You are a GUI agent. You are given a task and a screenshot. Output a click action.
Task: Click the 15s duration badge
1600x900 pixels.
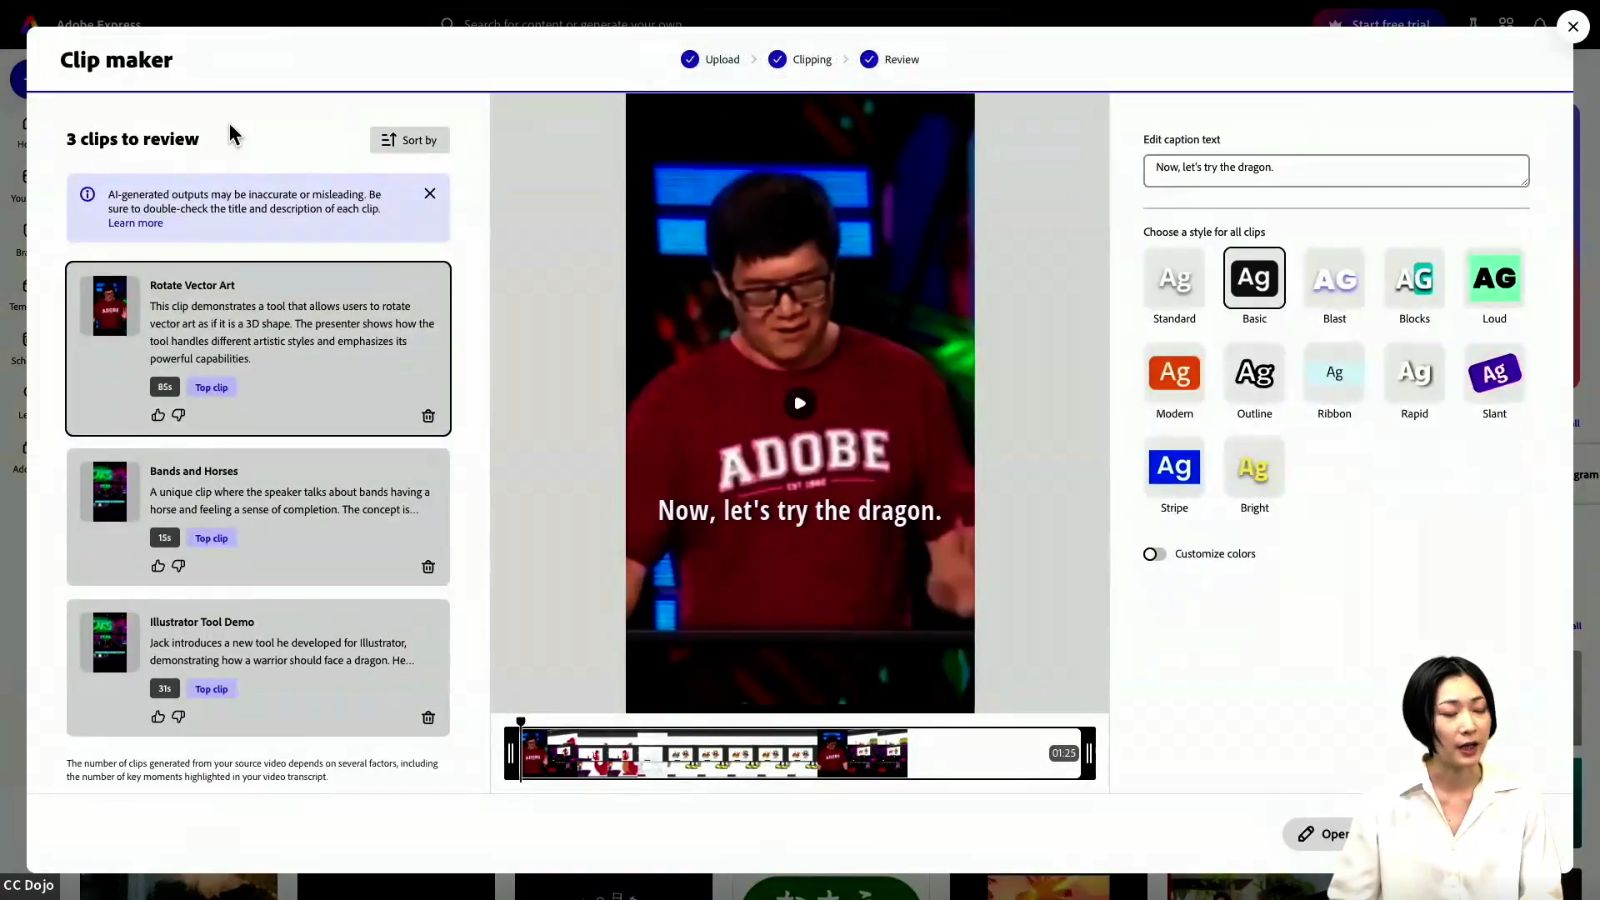pos(165,538)
